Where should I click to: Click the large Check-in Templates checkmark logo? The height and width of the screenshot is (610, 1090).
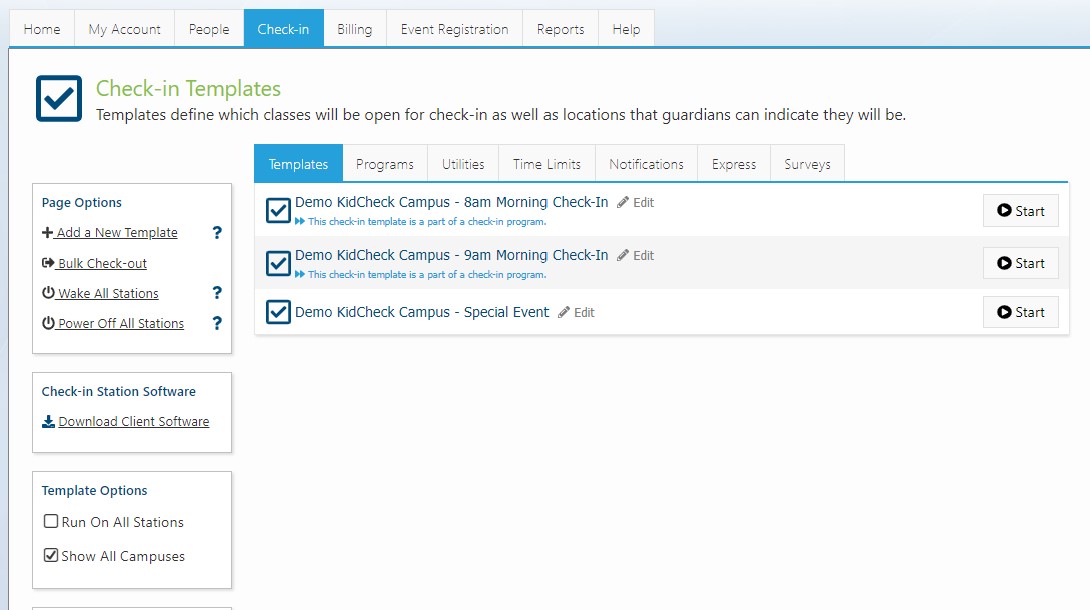(58, 98)
